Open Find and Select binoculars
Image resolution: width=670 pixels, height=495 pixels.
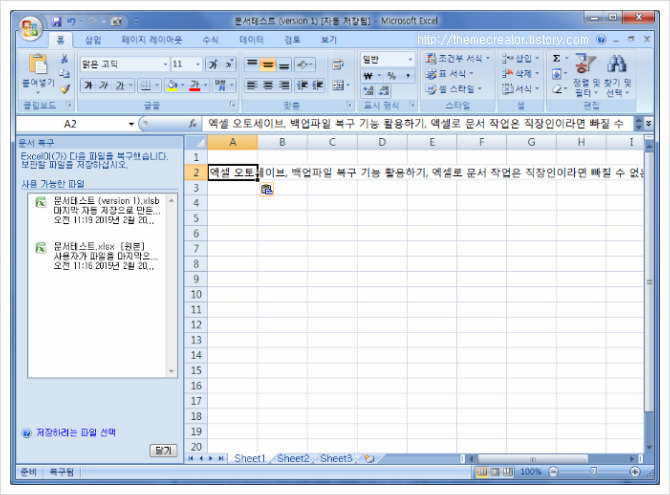point(617,76)
